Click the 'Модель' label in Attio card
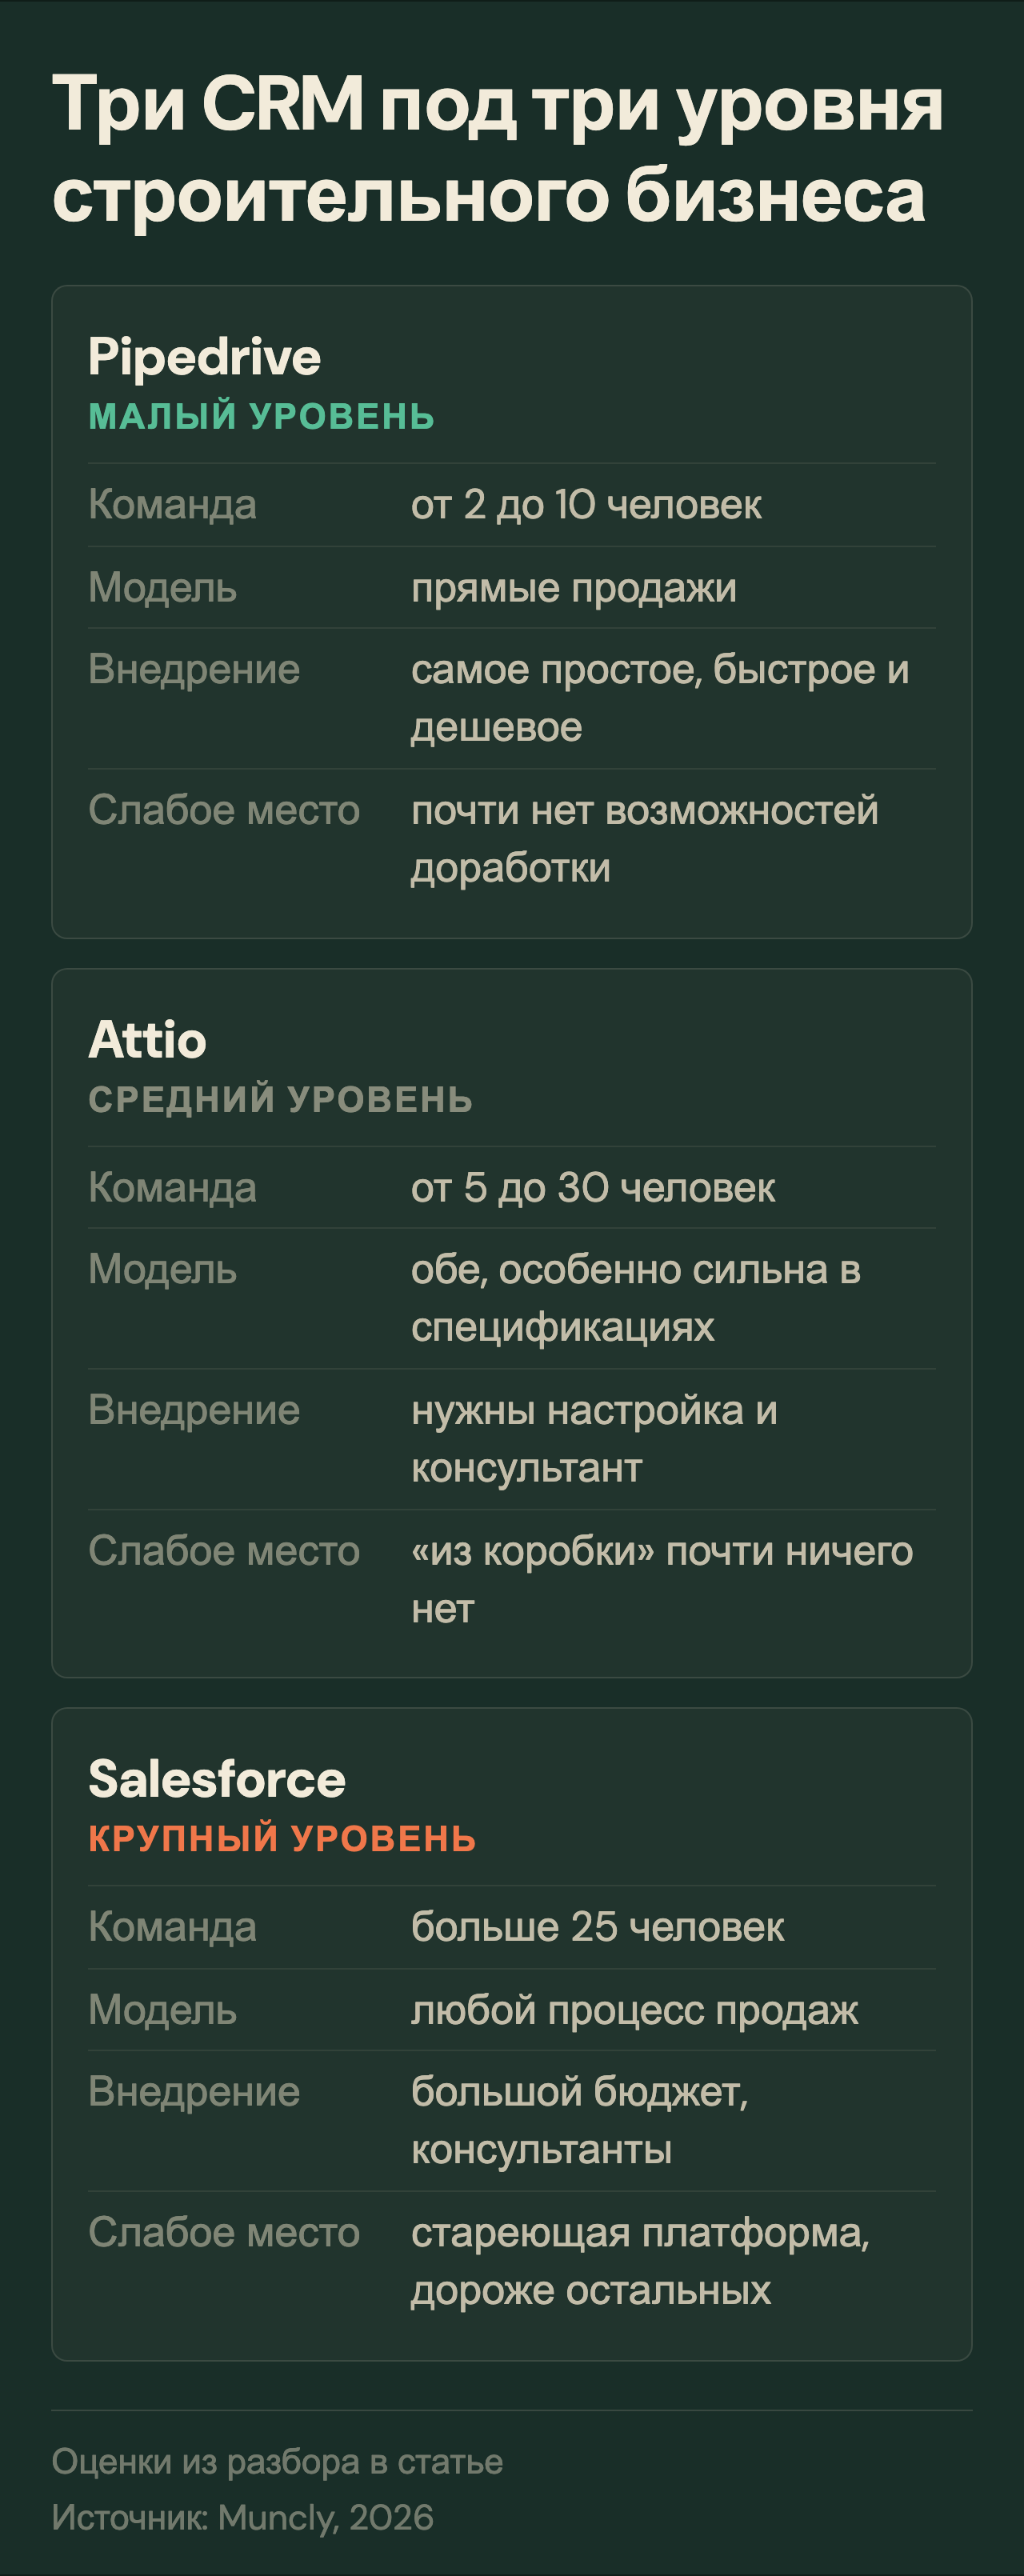Screen dimensions: 1024x2576 [162, 1270]
